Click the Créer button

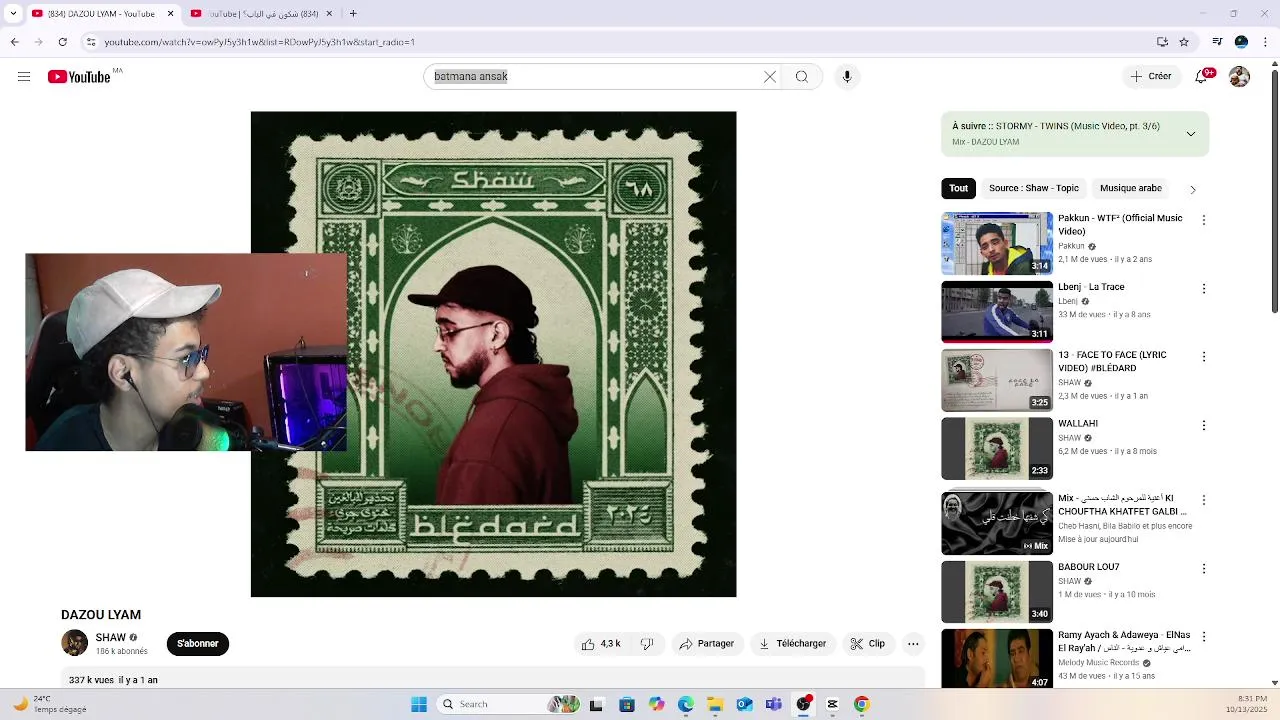1151,76
